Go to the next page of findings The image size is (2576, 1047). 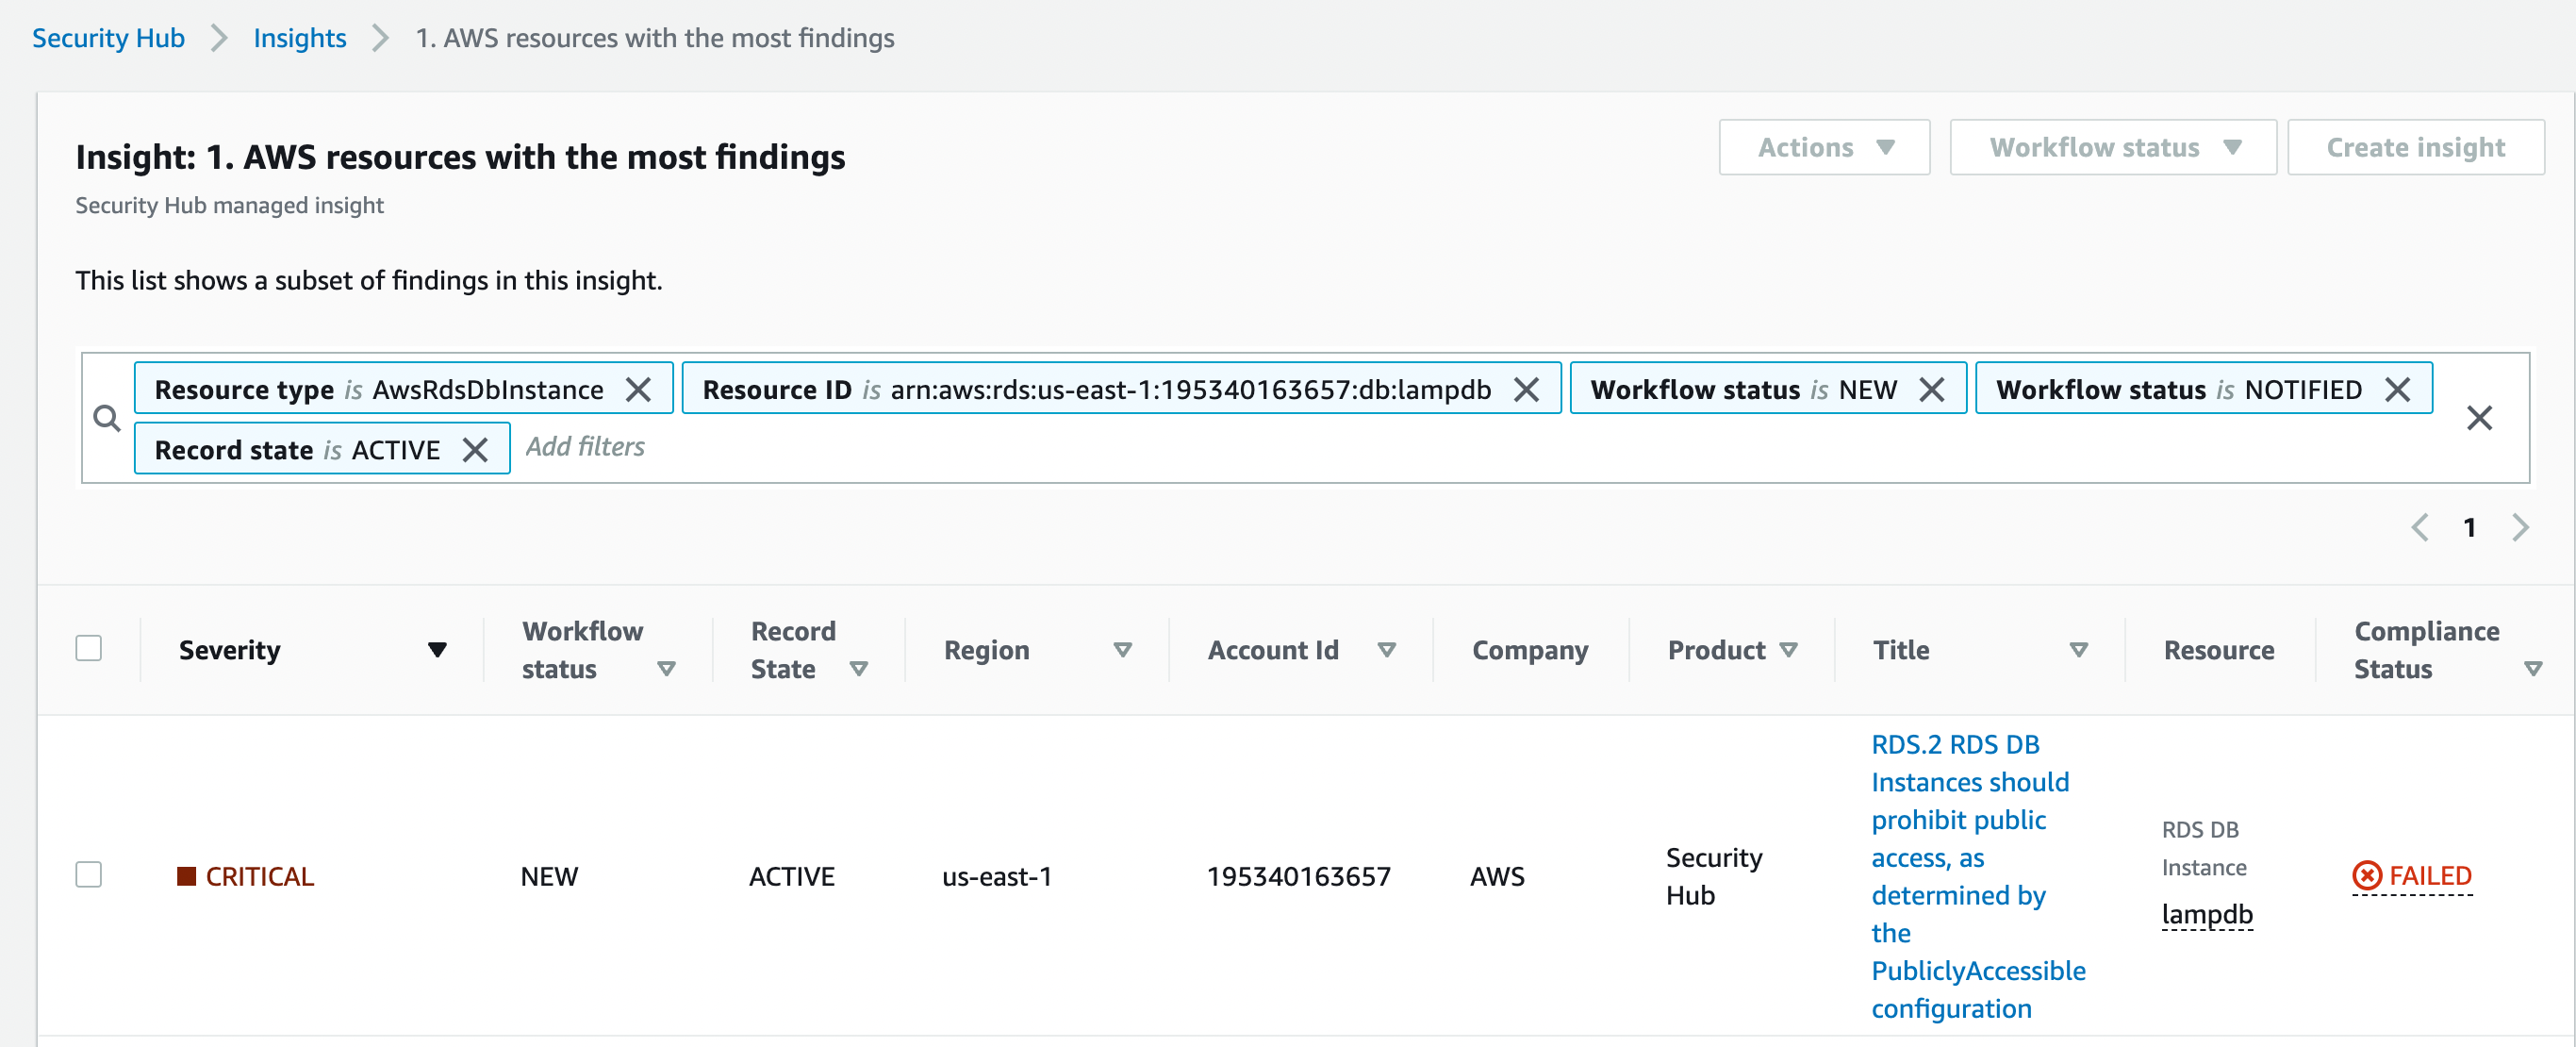2519,527
